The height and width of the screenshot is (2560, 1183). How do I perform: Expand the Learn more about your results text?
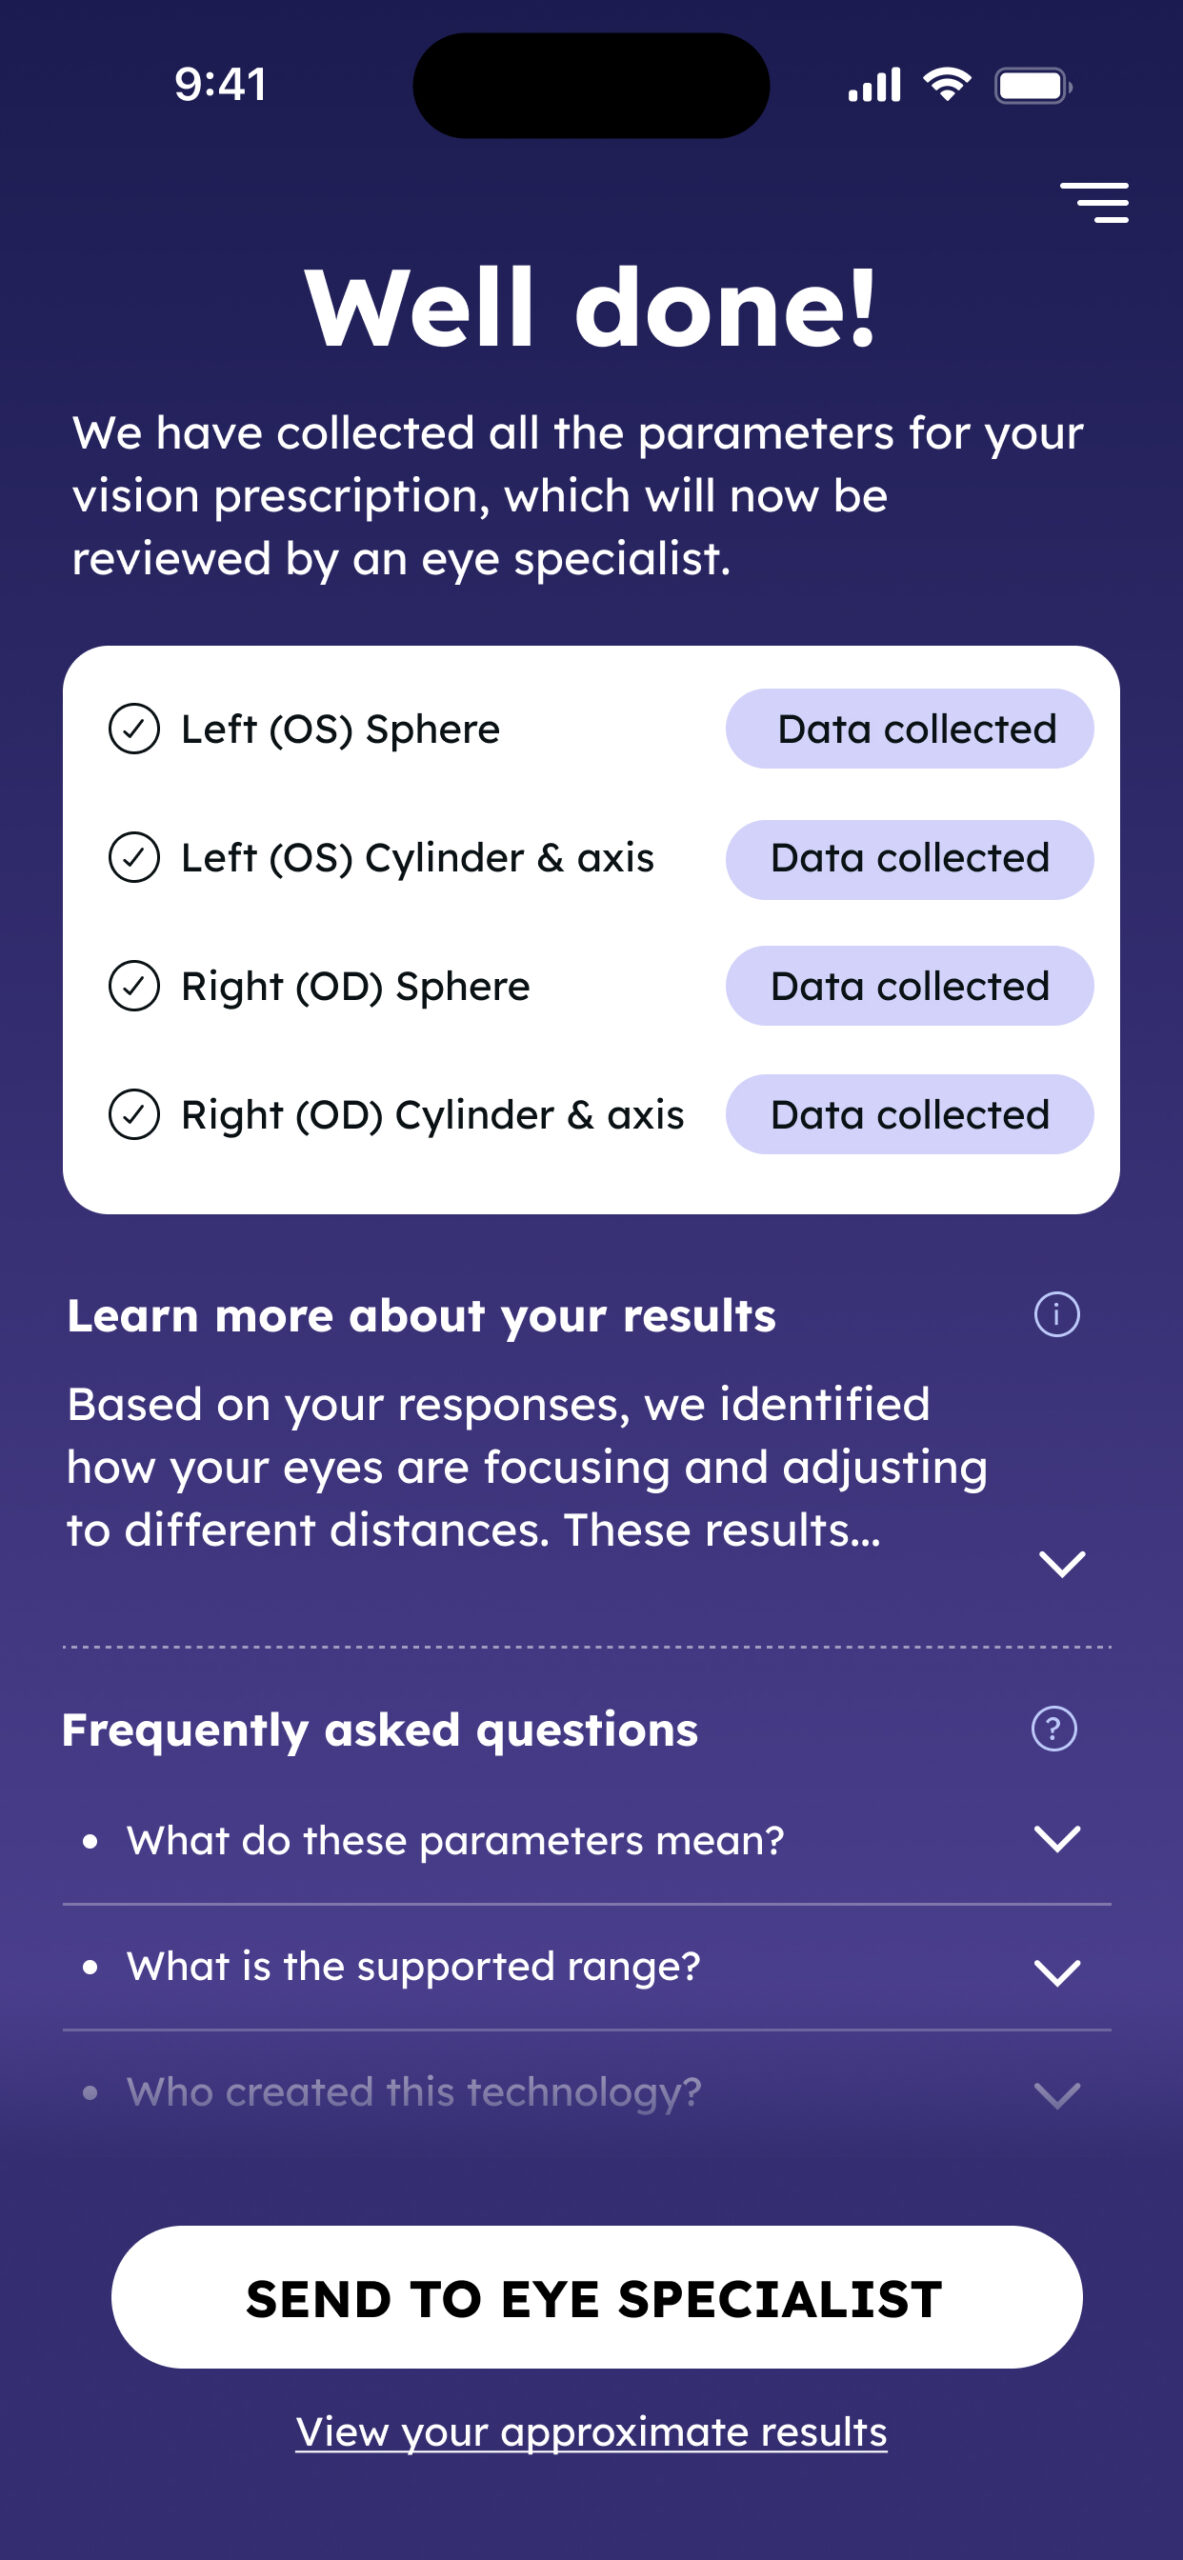[x=1062, y=1563]
